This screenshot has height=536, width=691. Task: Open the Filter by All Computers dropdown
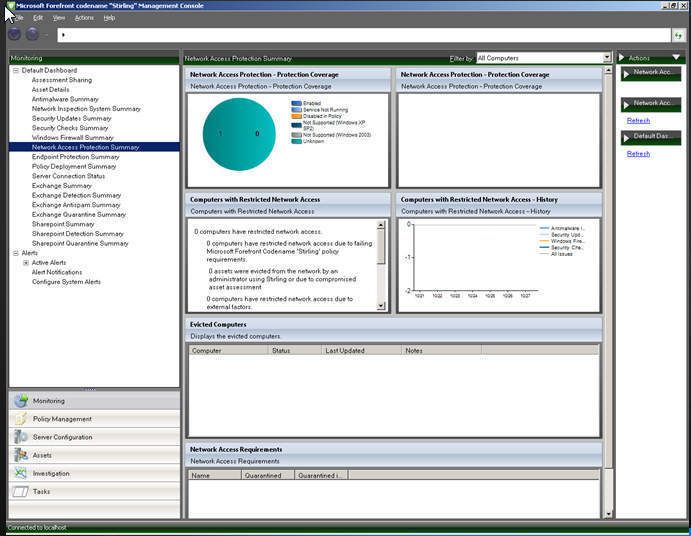(x=607, y=58)
